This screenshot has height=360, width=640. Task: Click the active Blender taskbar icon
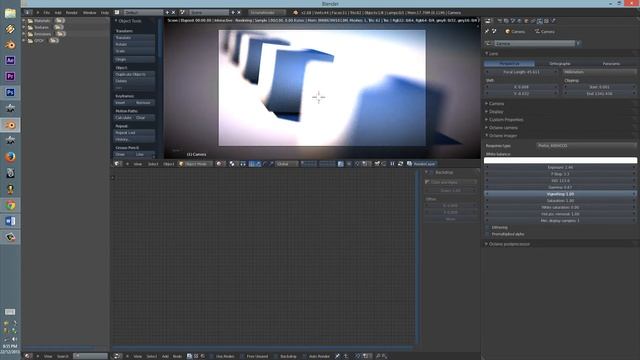[x=10, y=125]
